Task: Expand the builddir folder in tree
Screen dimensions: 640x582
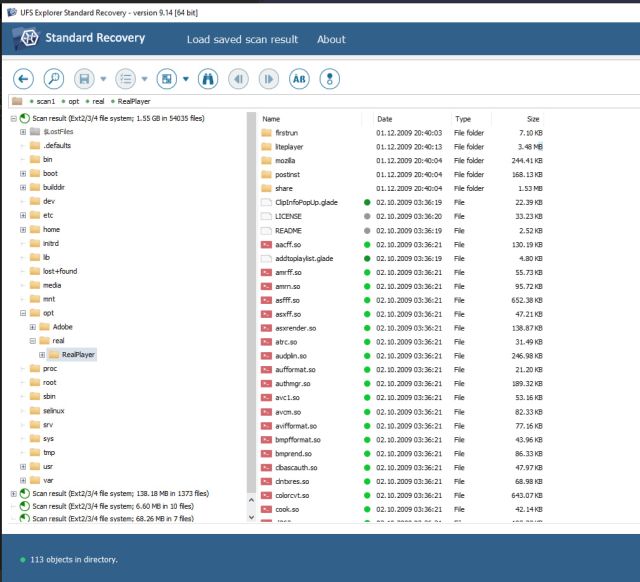Action: (x=23, y=187)
